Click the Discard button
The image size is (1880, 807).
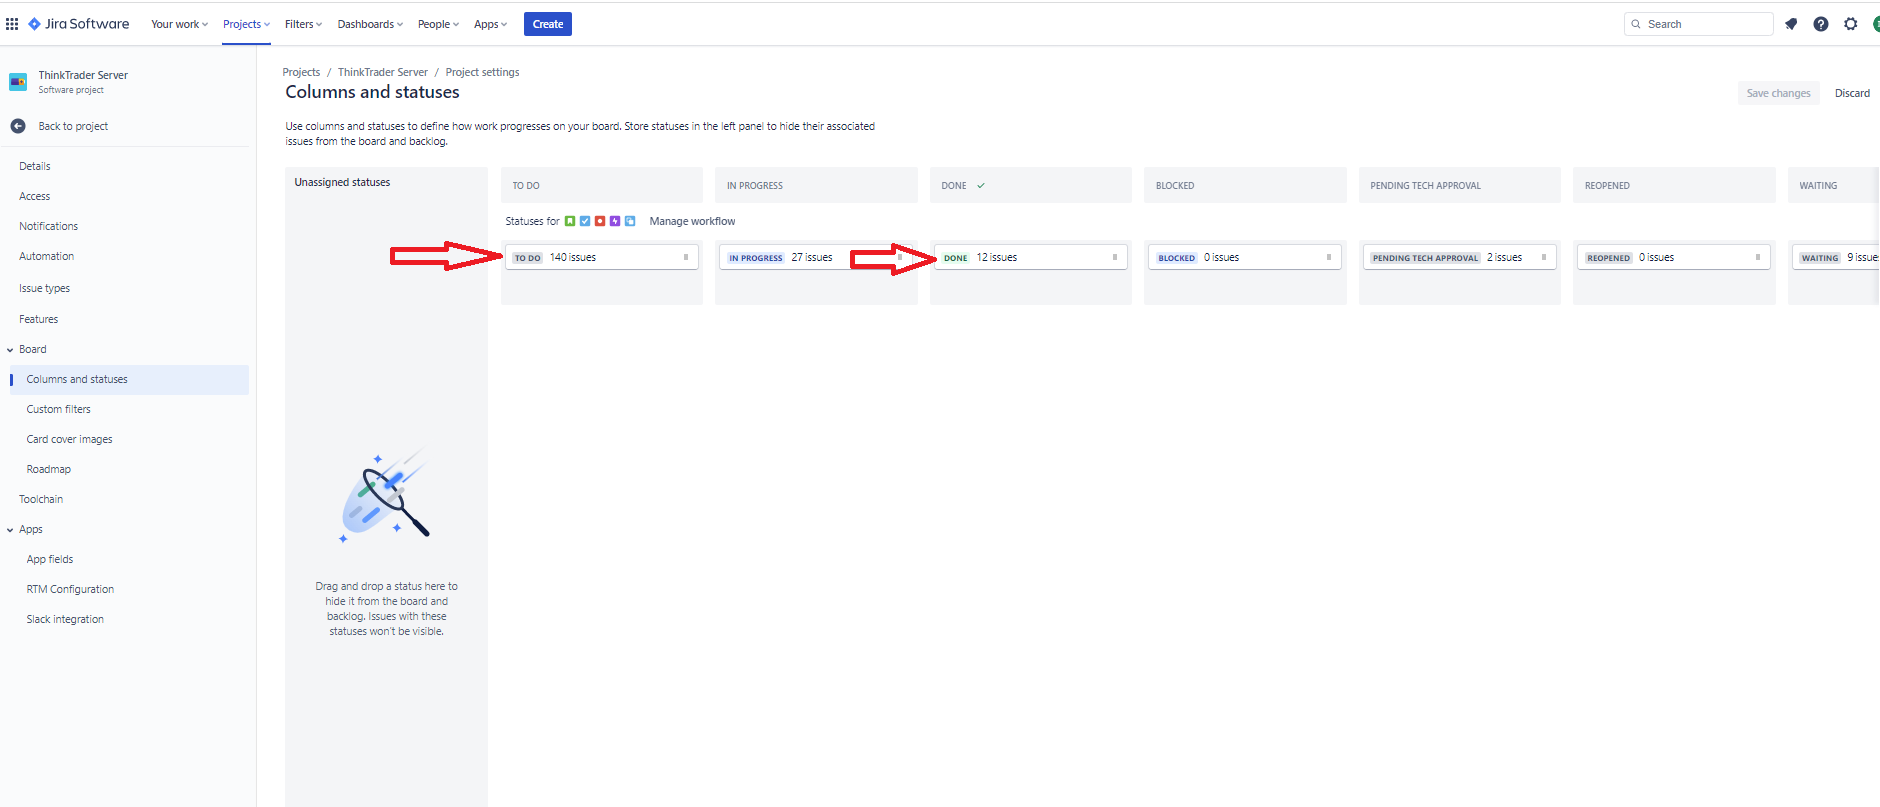tap(1852, 93)
